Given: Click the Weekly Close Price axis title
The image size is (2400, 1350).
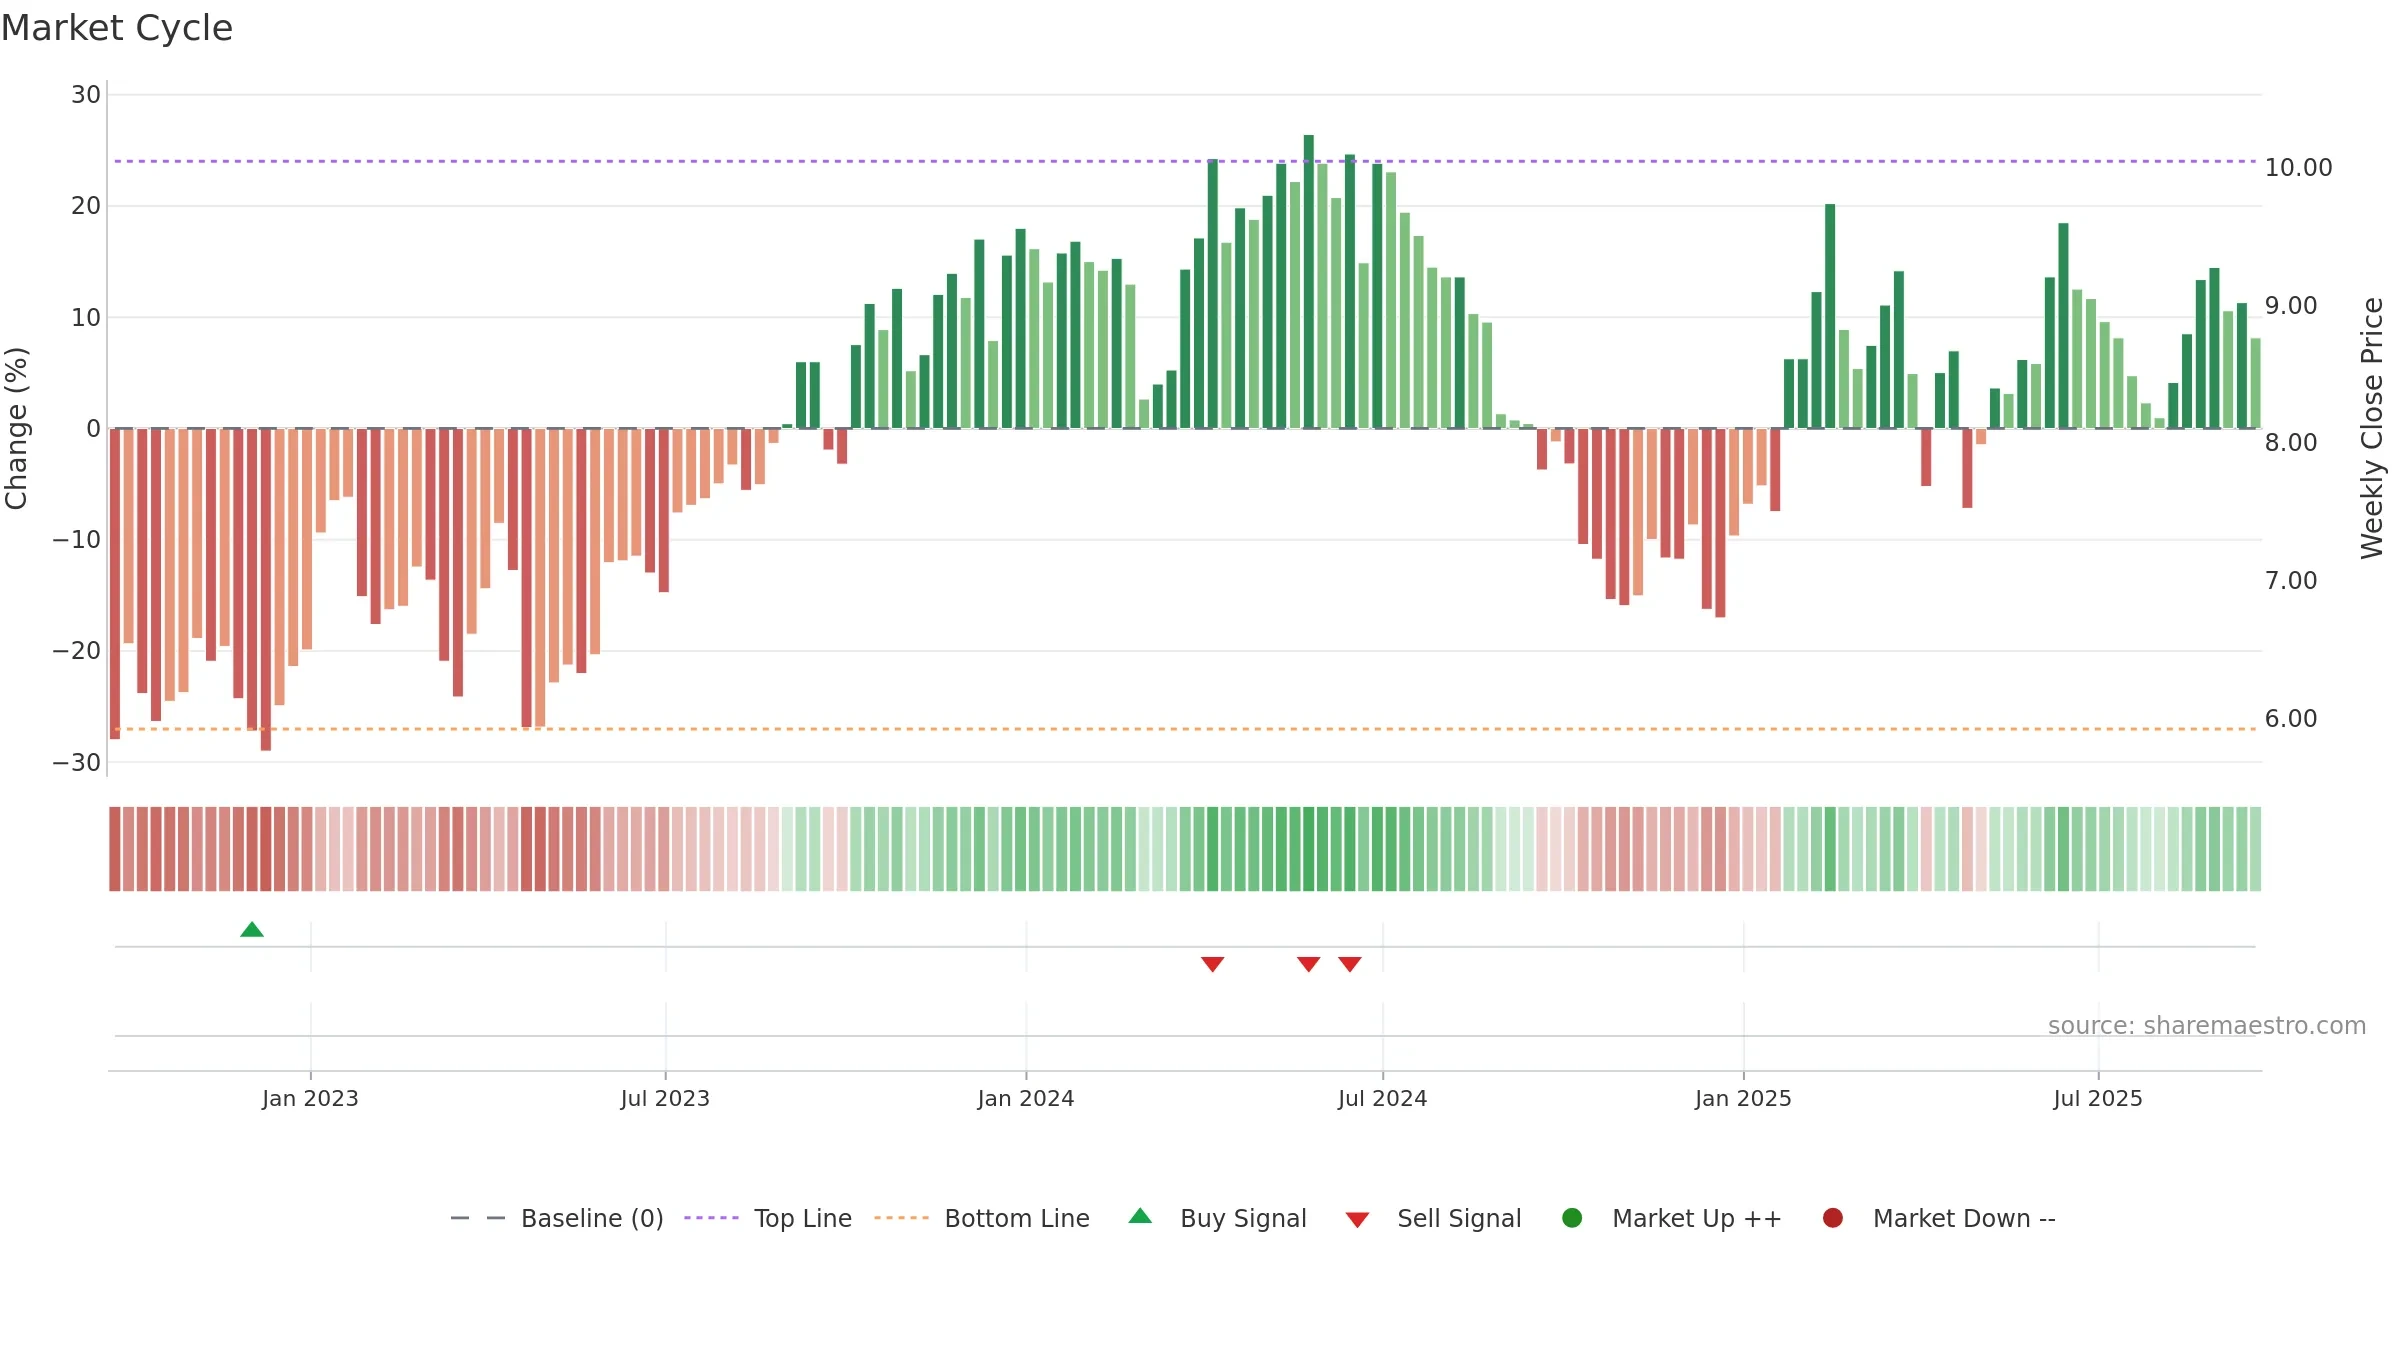Looking at the screenshot, I should coord(2372,428).
